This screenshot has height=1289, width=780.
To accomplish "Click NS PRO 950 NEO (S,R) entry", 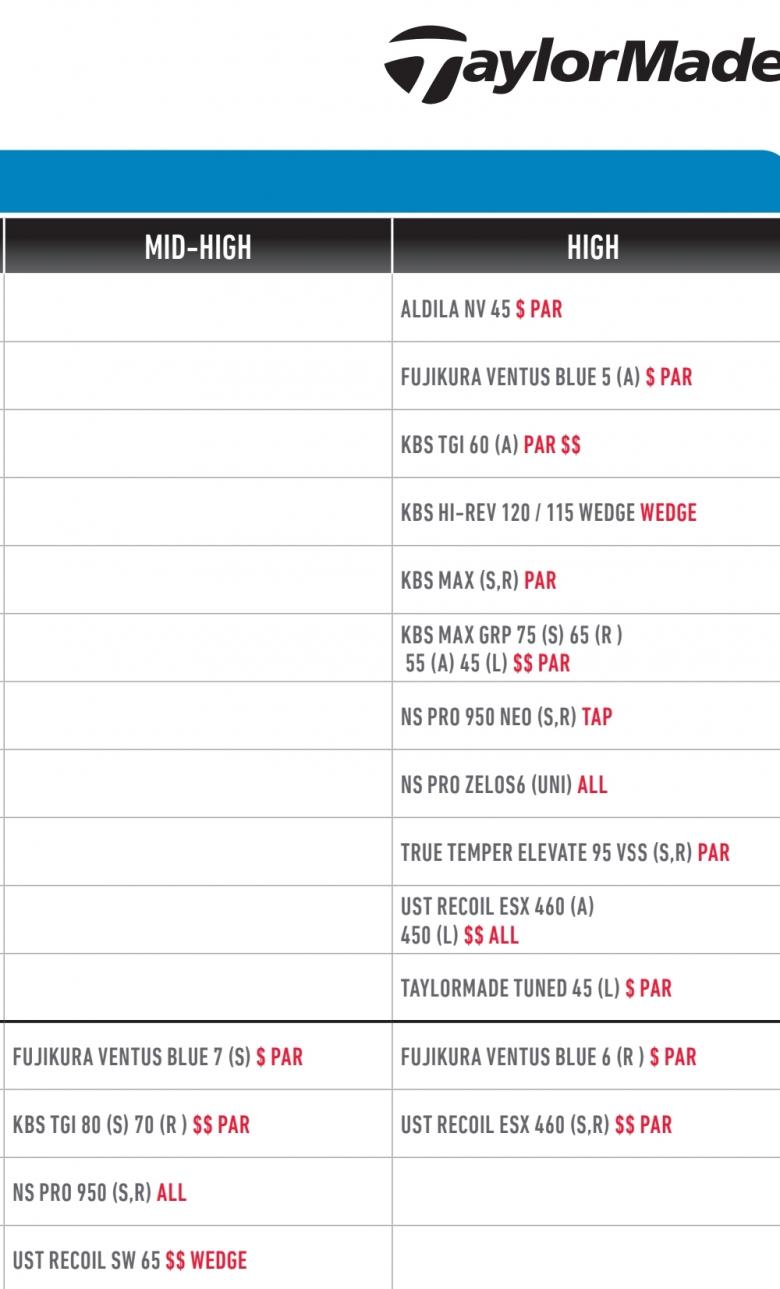I will pos(506,717).
